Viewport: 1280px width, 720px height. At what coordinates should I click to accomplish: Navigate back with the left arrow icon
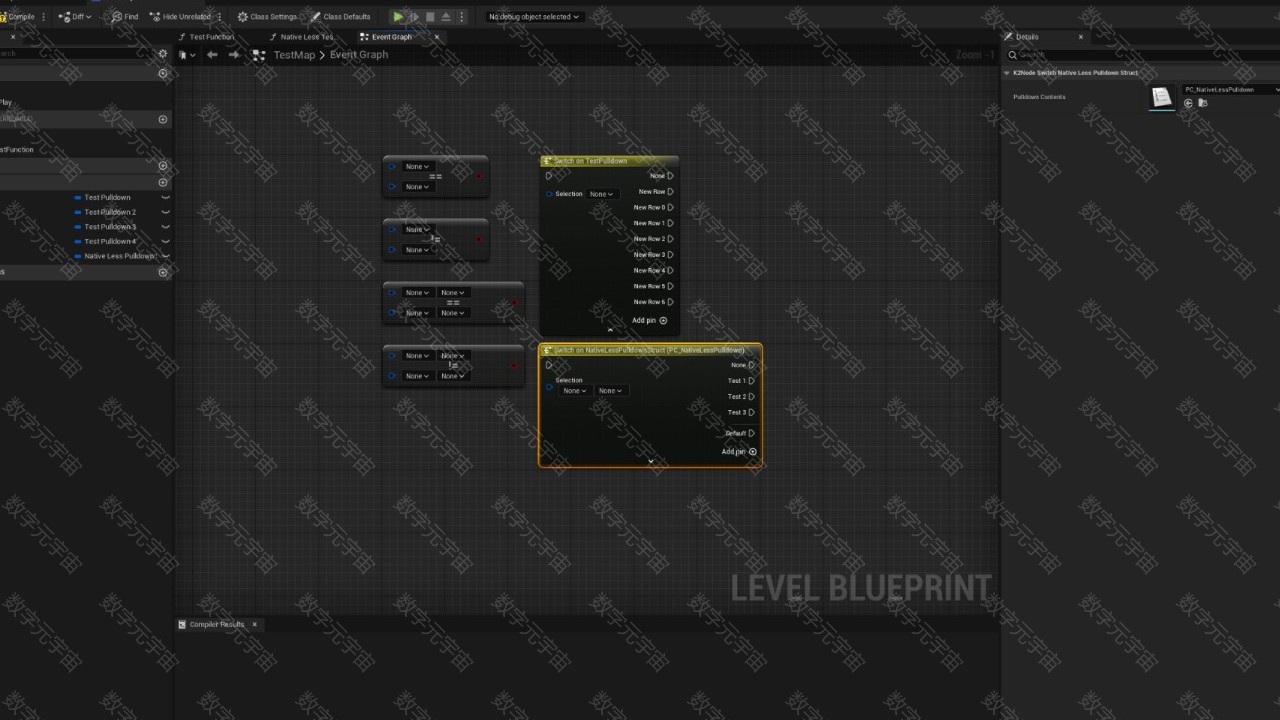pos(212,55)
